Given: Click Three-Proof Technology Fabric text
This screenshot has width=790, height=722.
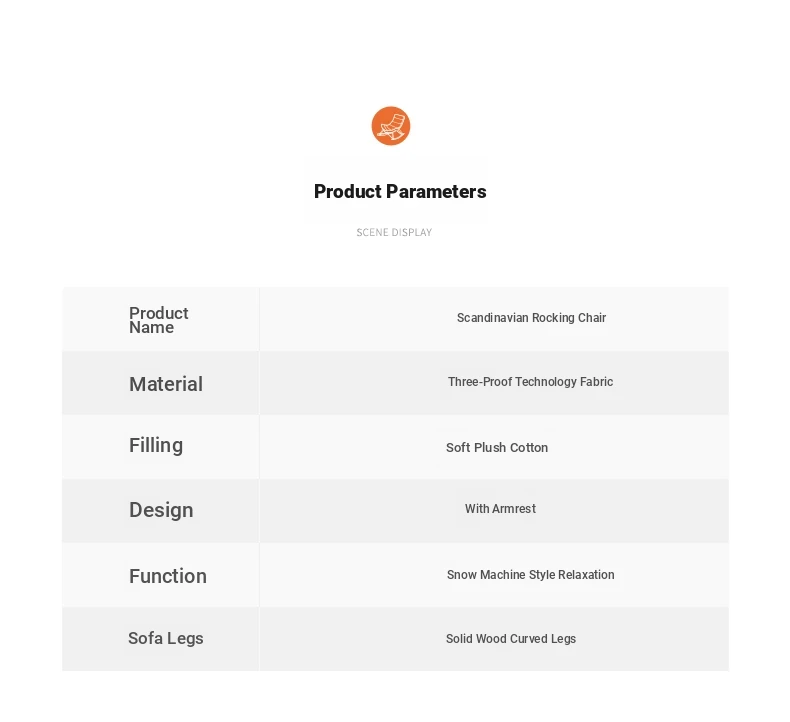Looking at the screenshot, I should (x=530, y=382).
